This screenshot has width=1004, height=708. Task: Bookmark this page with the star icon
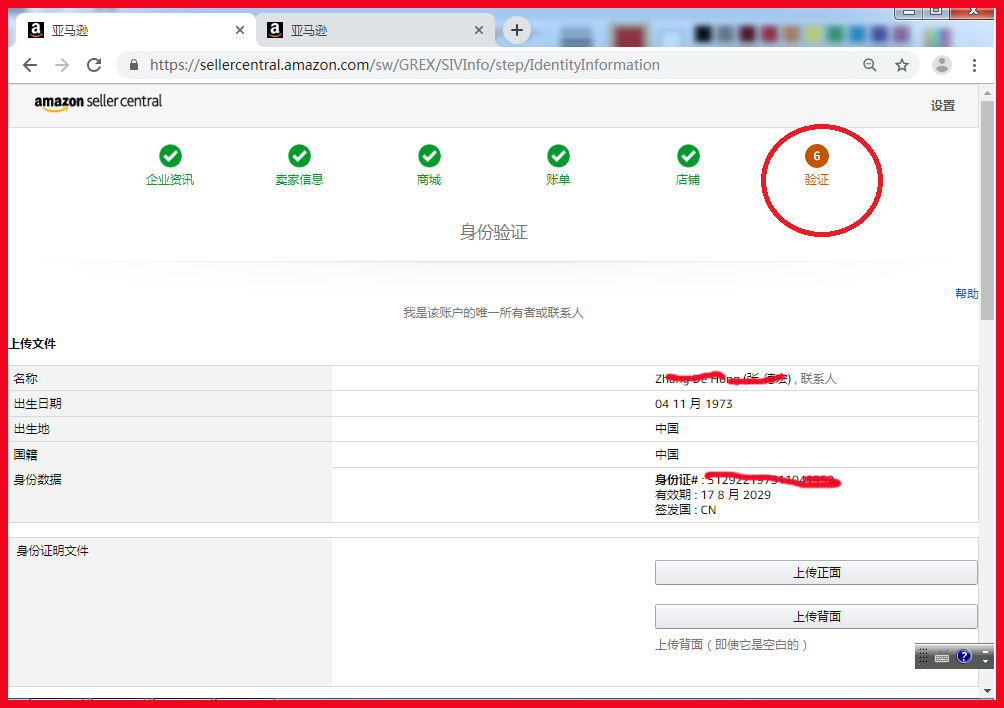click(902, 65)
